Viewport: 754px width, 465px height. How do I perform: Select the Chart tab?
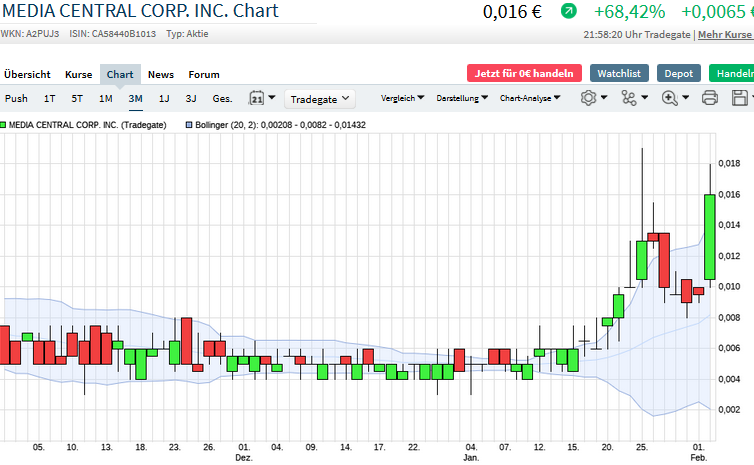pyautogui.click(x=120, y=75)
